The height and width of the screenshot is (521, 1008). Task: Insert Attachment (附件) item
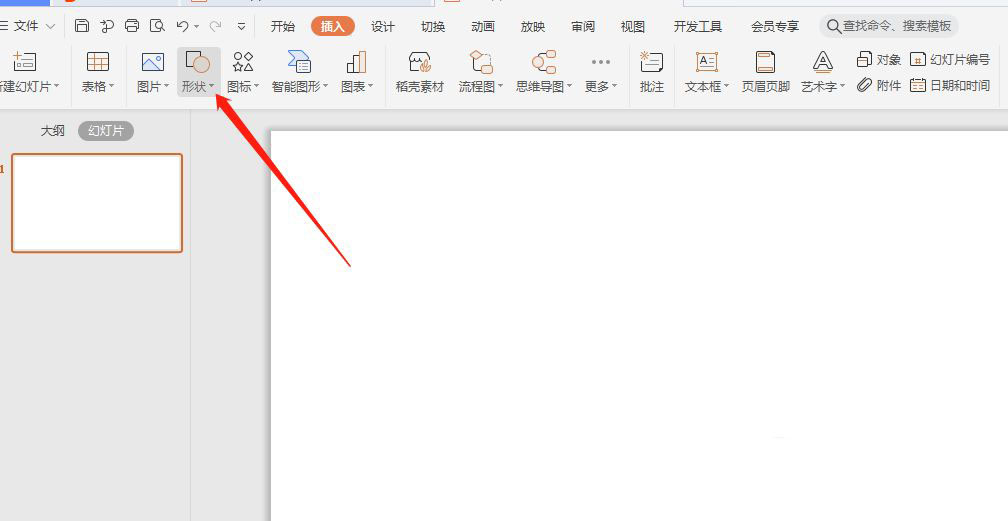point(878,85)
